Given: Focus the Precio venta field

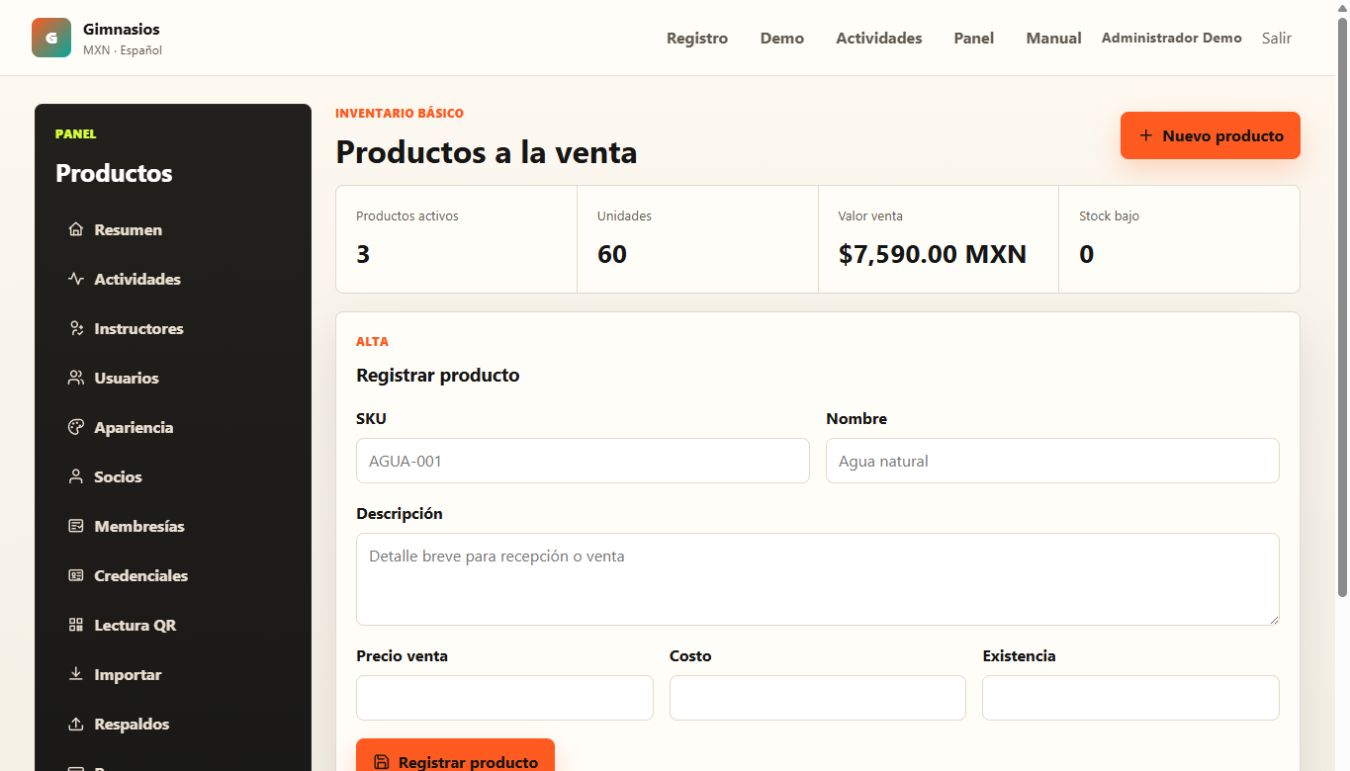Looking at the screenshot, I should coord(505,698).
